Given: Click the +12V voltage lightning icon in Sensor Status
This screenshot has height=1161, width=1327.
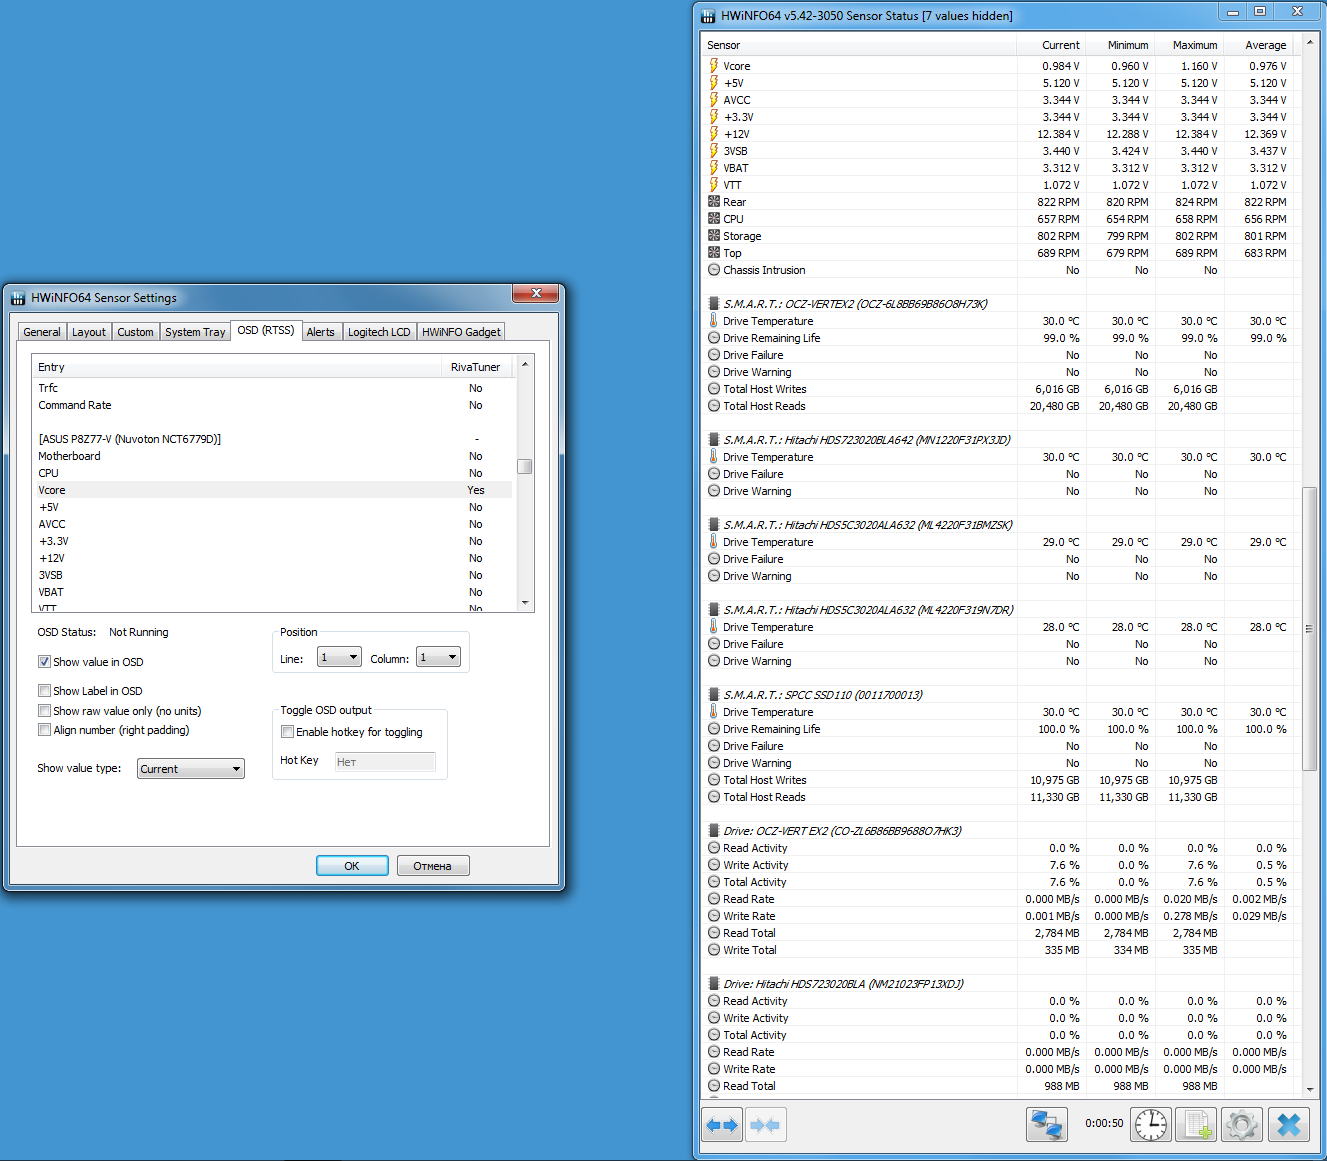Looking at the screenshot, I should (x=714, y=134).
